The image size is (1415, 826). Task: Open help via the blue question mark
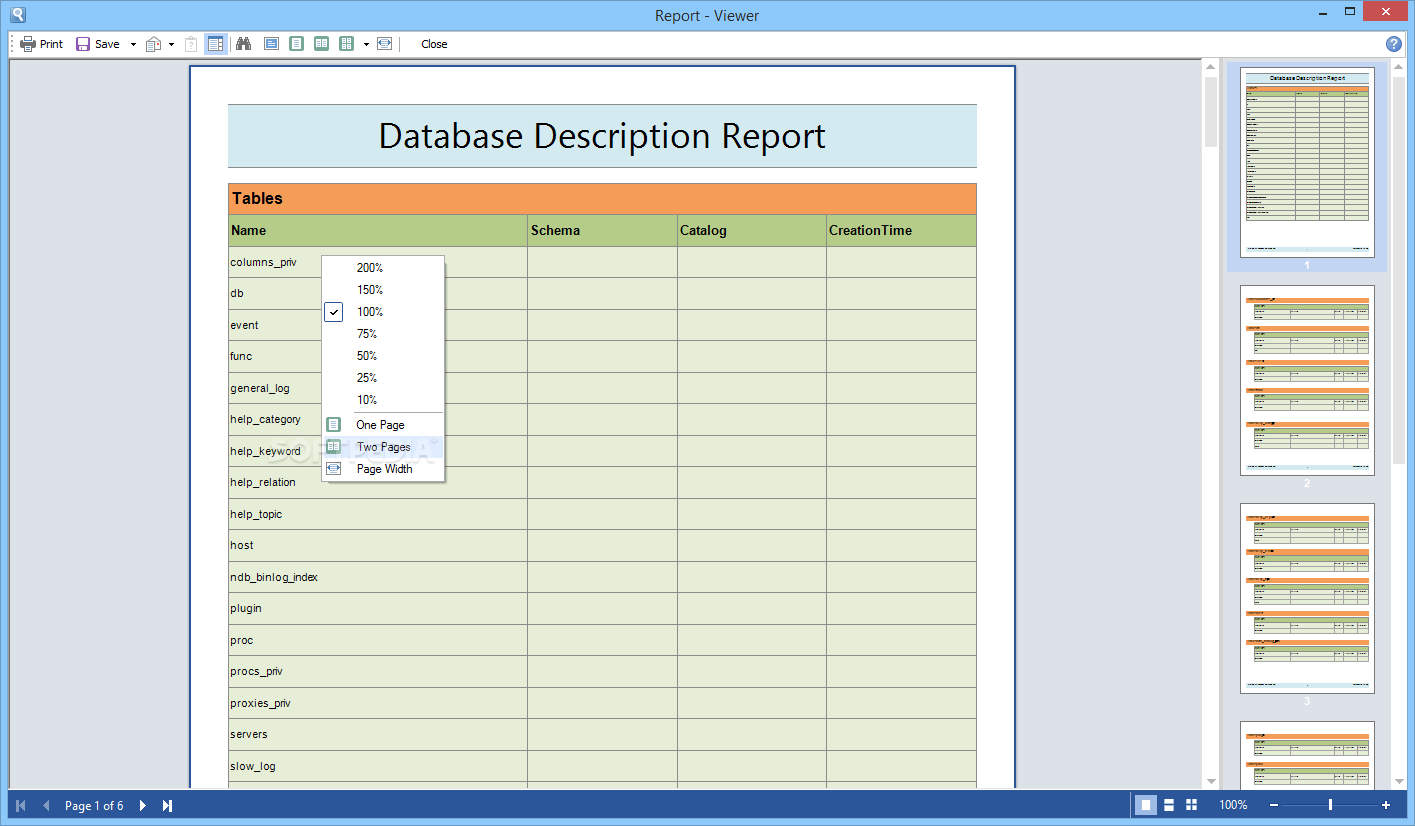(1394, 44)
